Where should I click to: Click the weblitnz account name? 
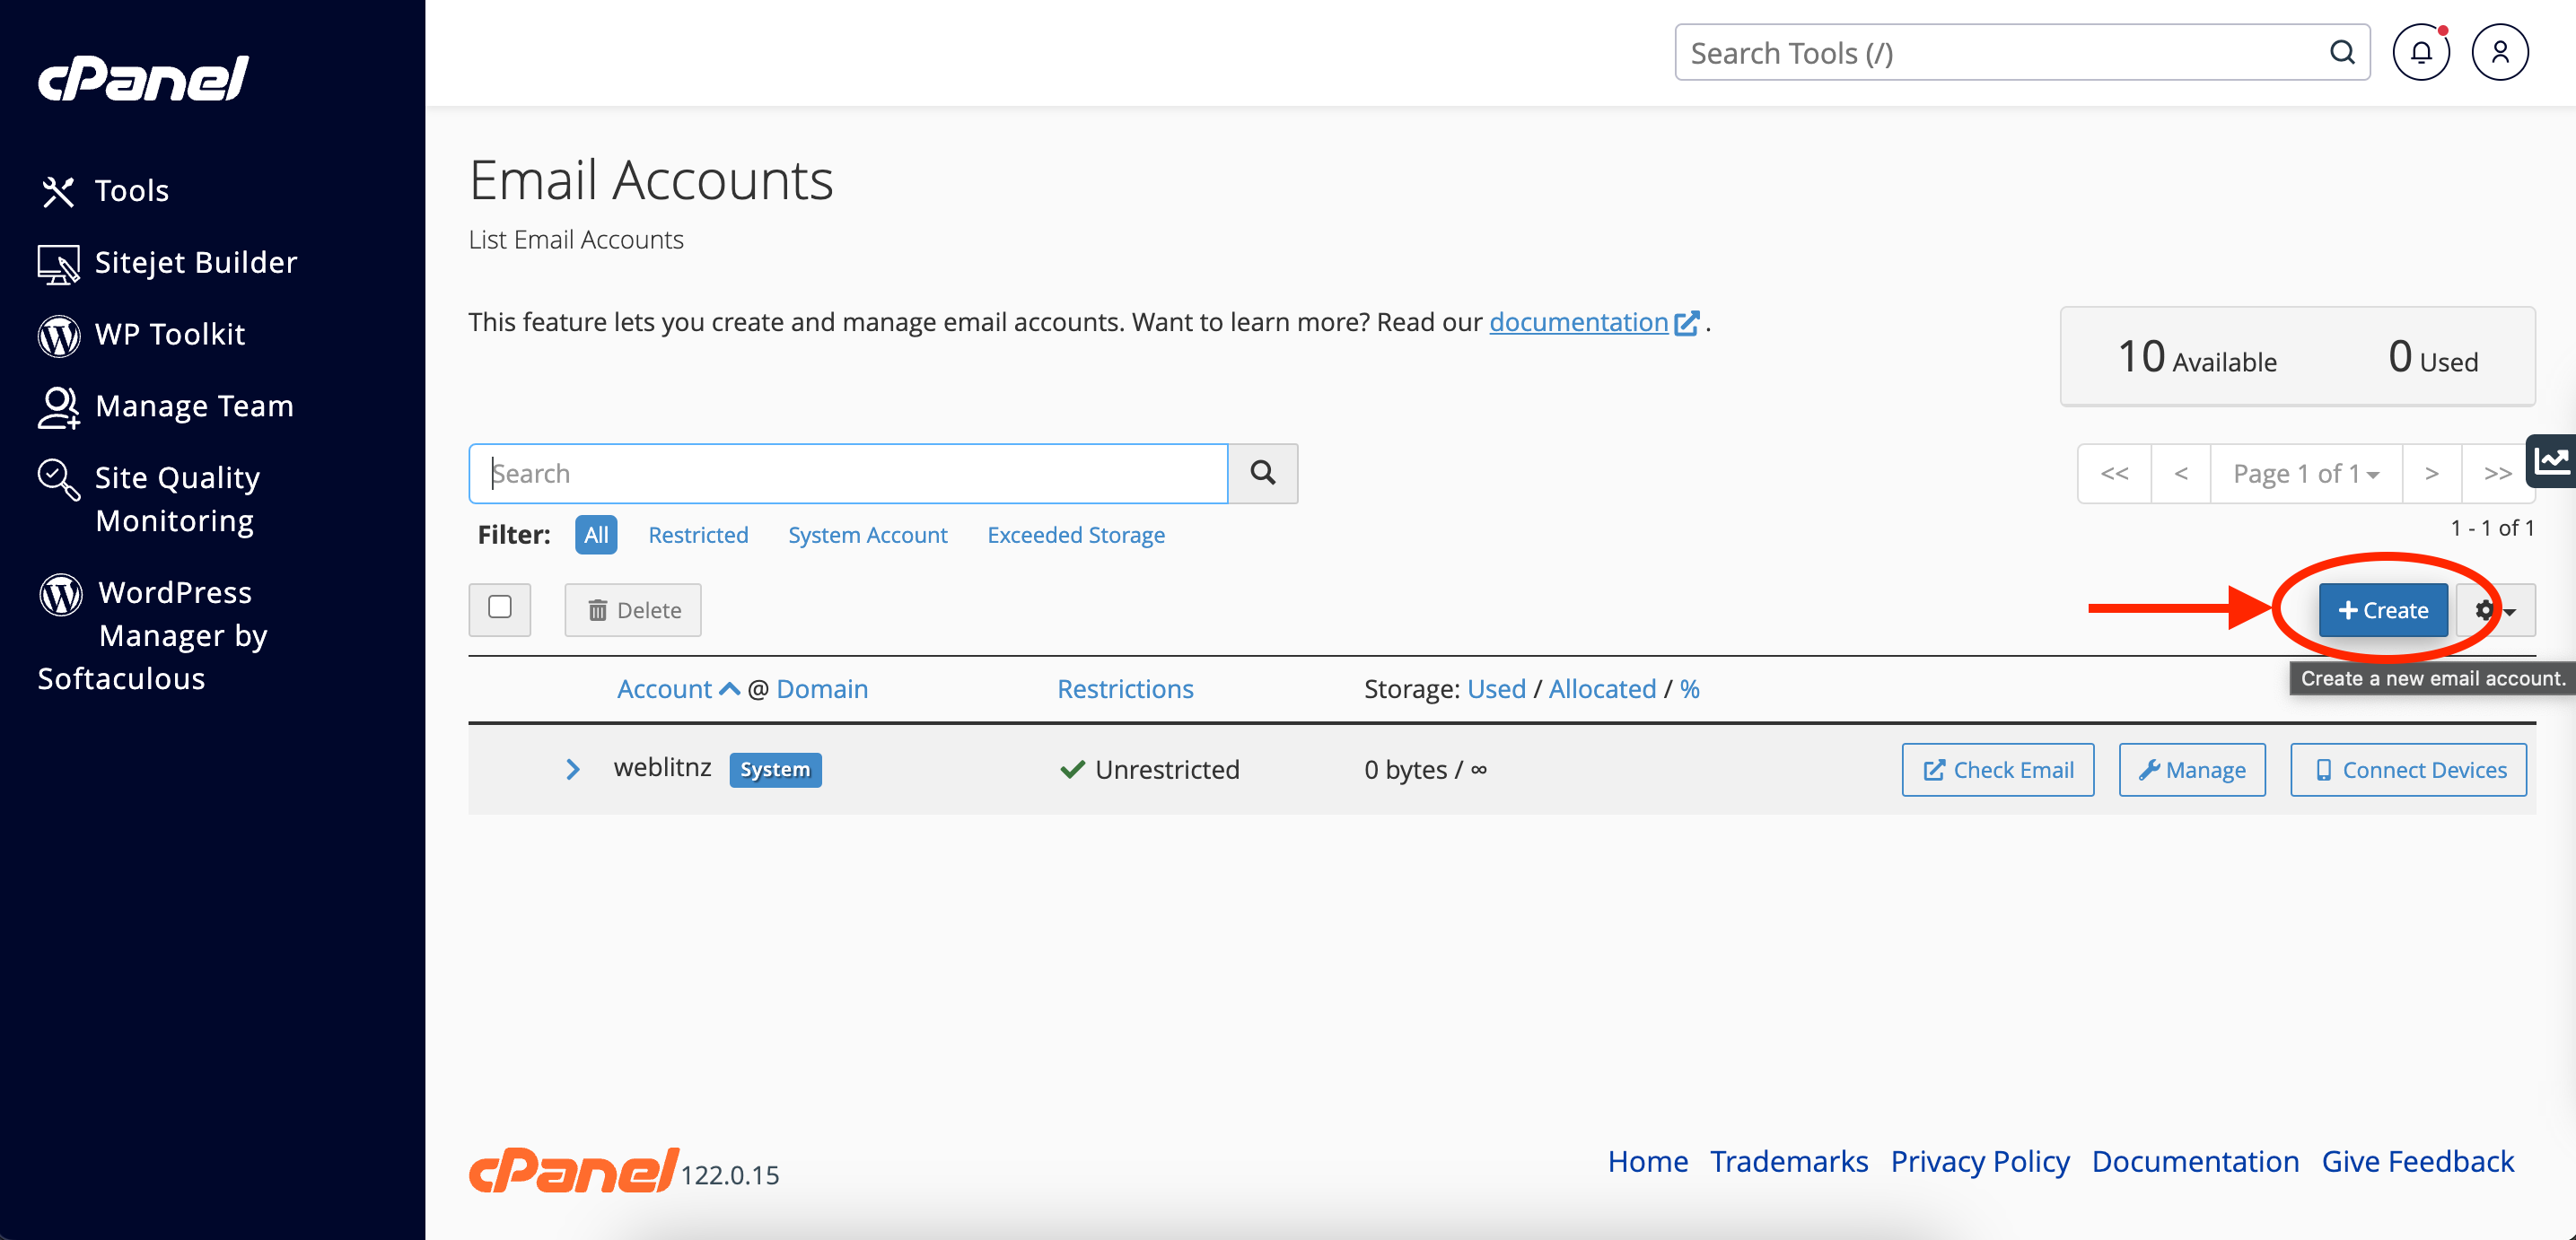662,767
